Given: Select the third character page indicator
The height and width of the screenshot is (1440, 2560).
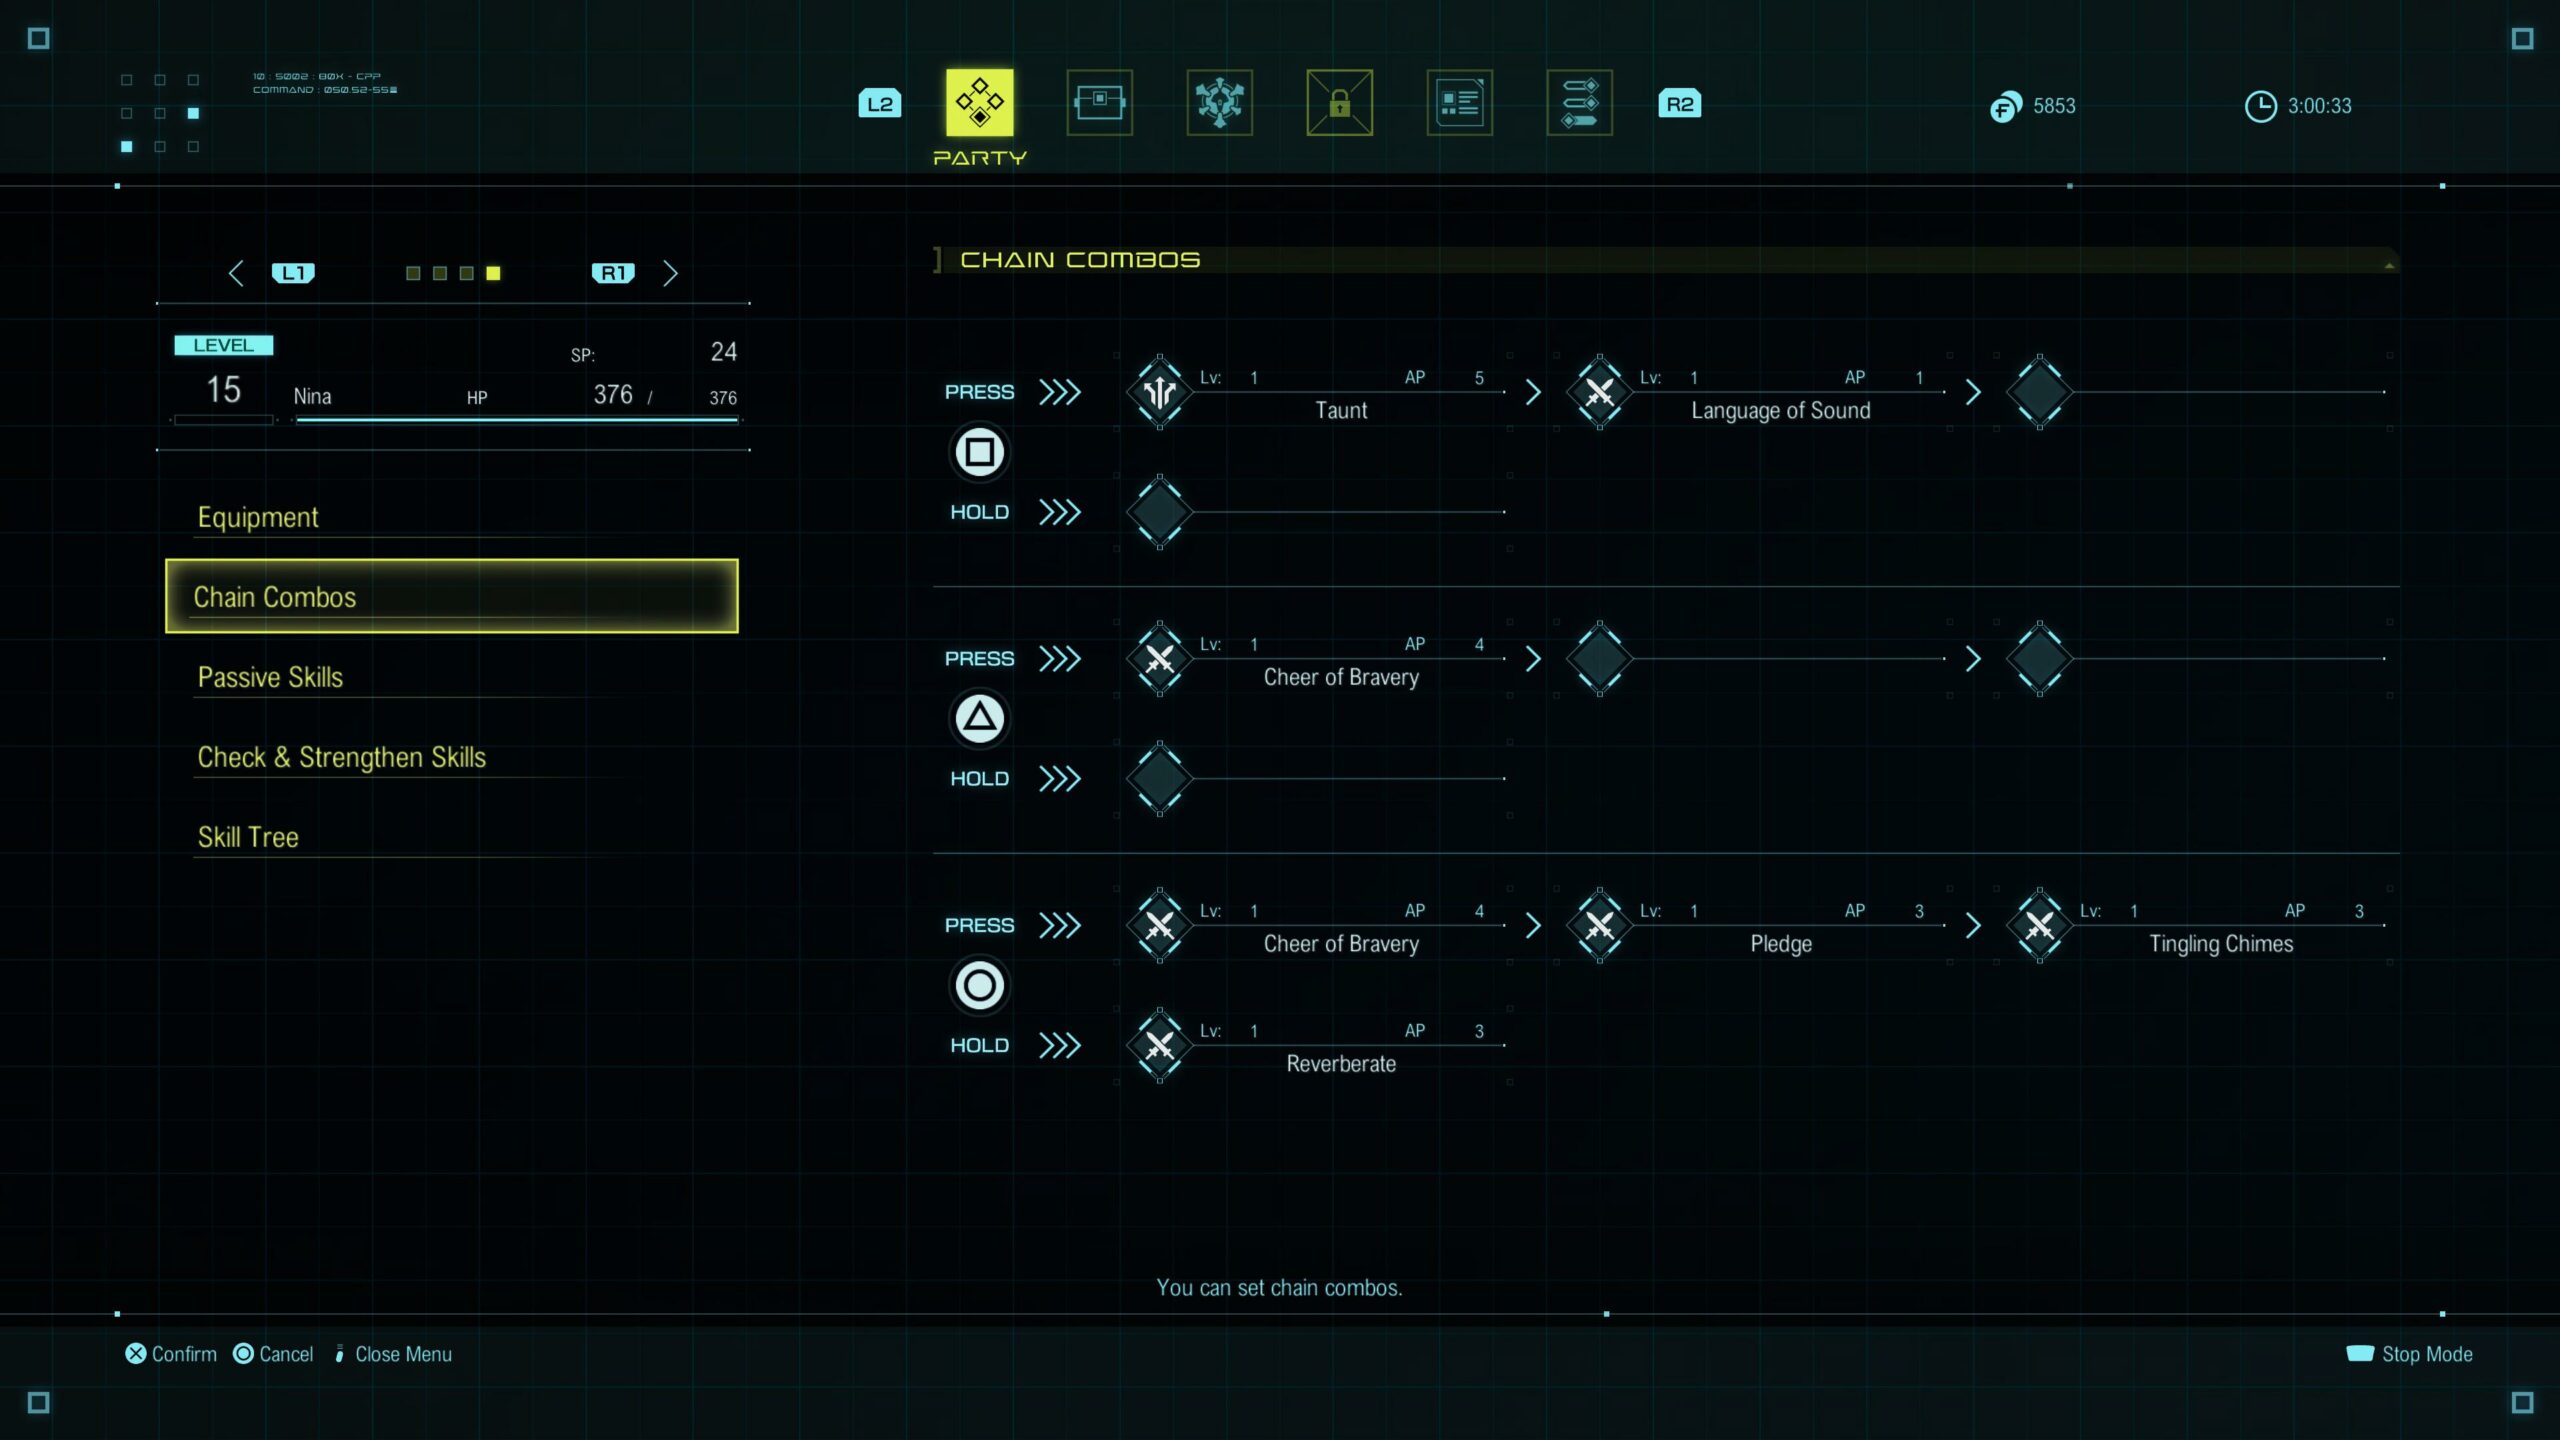Looking at the screenshot, I should click(x=466, y=273).
